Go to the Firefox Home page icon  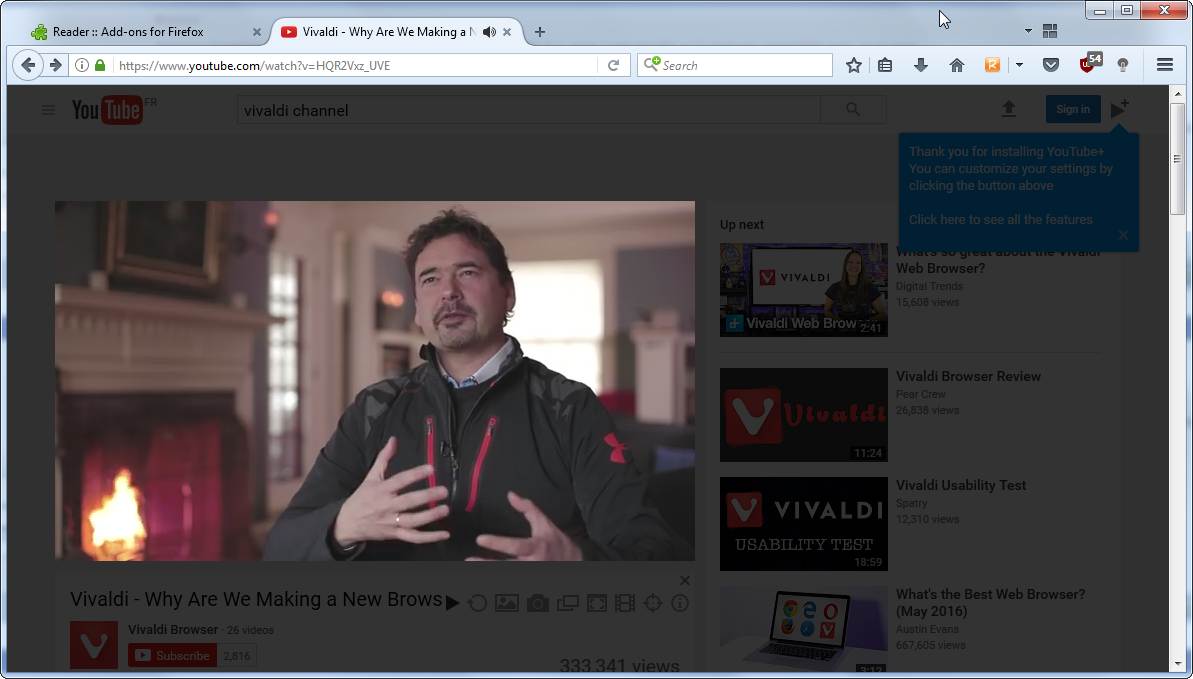click(x=957, y=65)
